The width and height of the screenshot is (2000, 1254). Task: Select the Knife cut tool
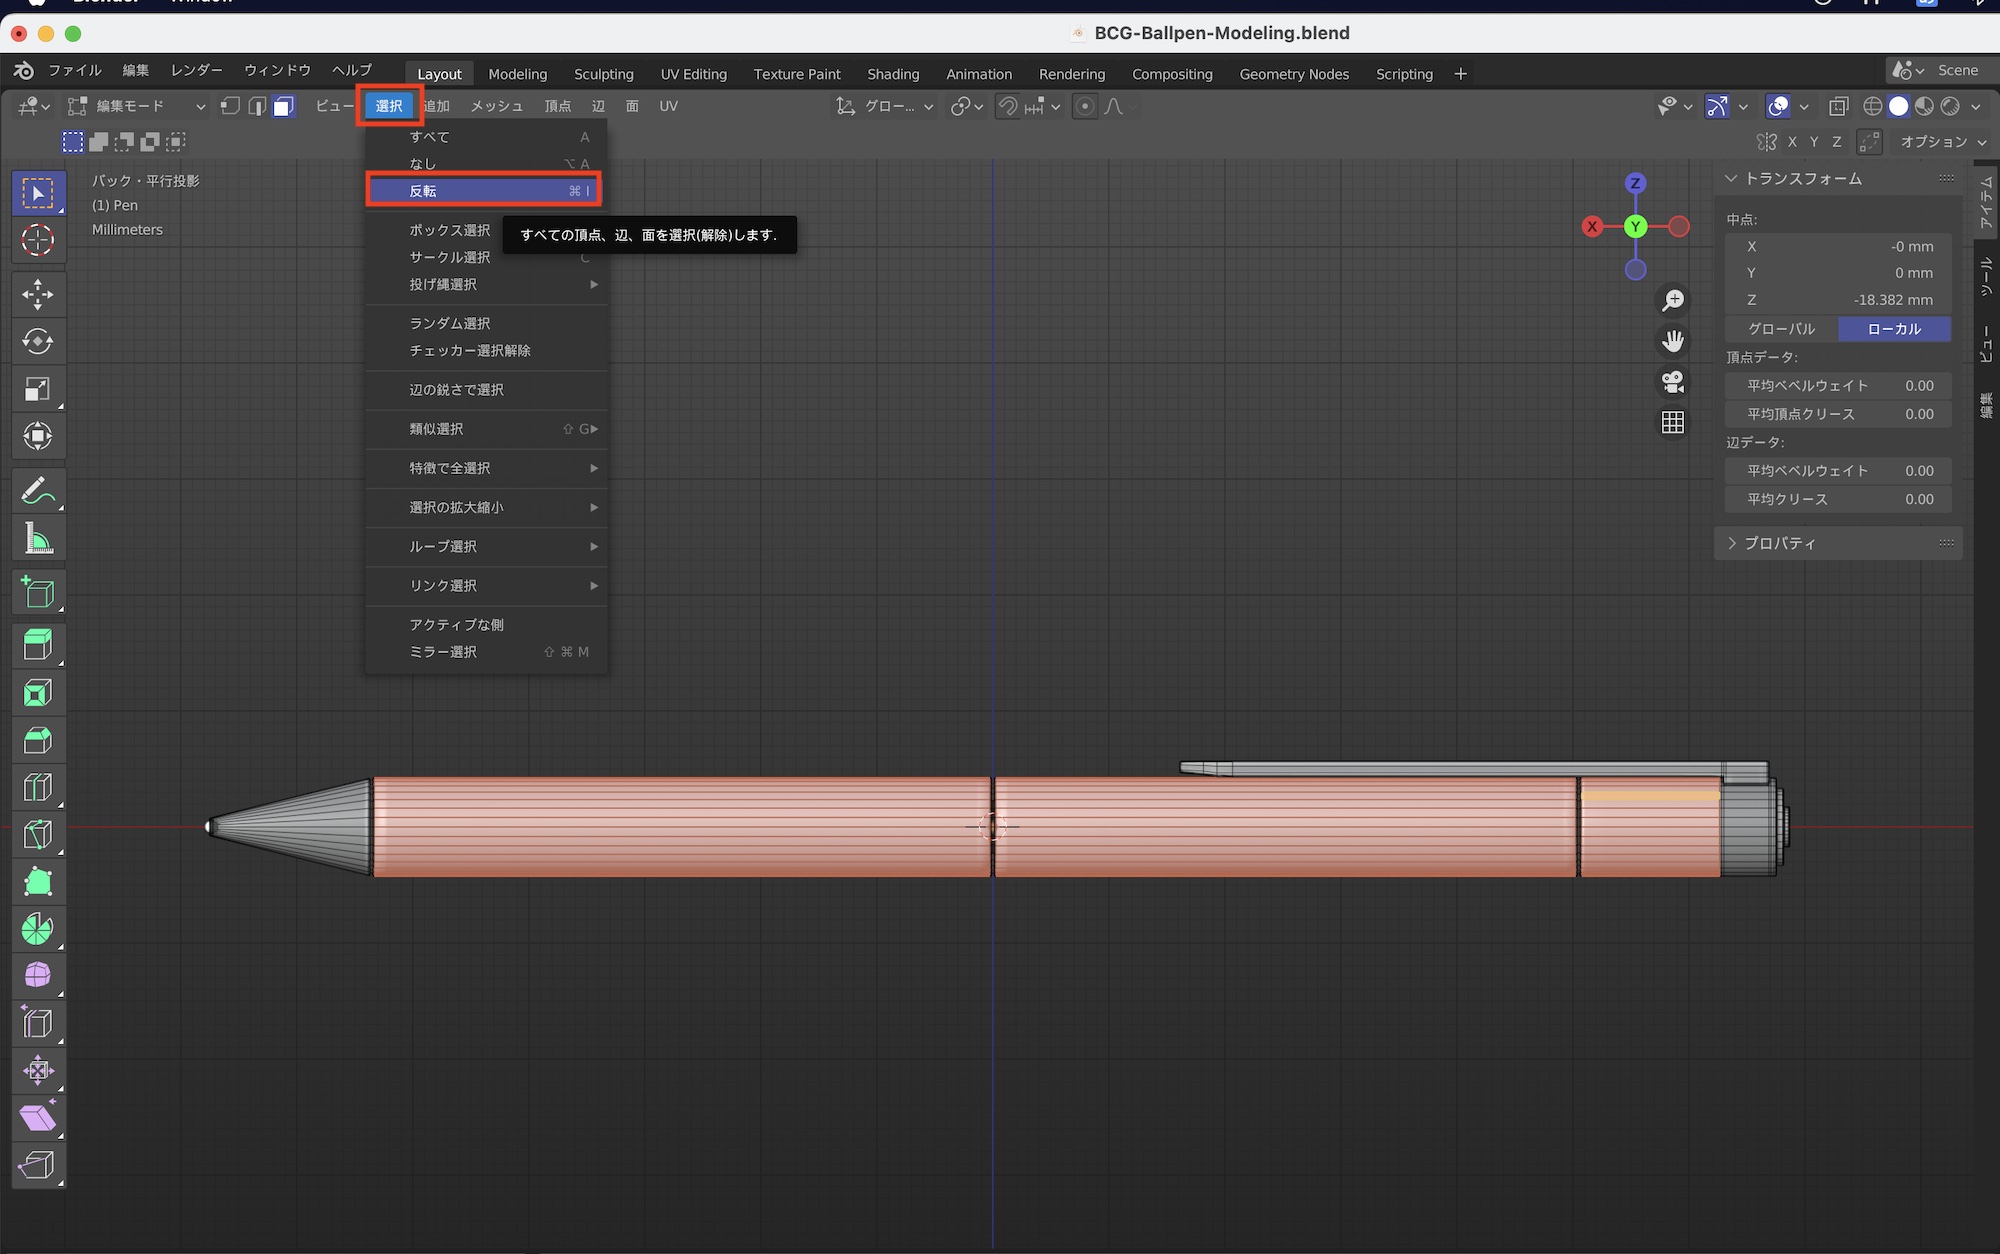[37, 834]
